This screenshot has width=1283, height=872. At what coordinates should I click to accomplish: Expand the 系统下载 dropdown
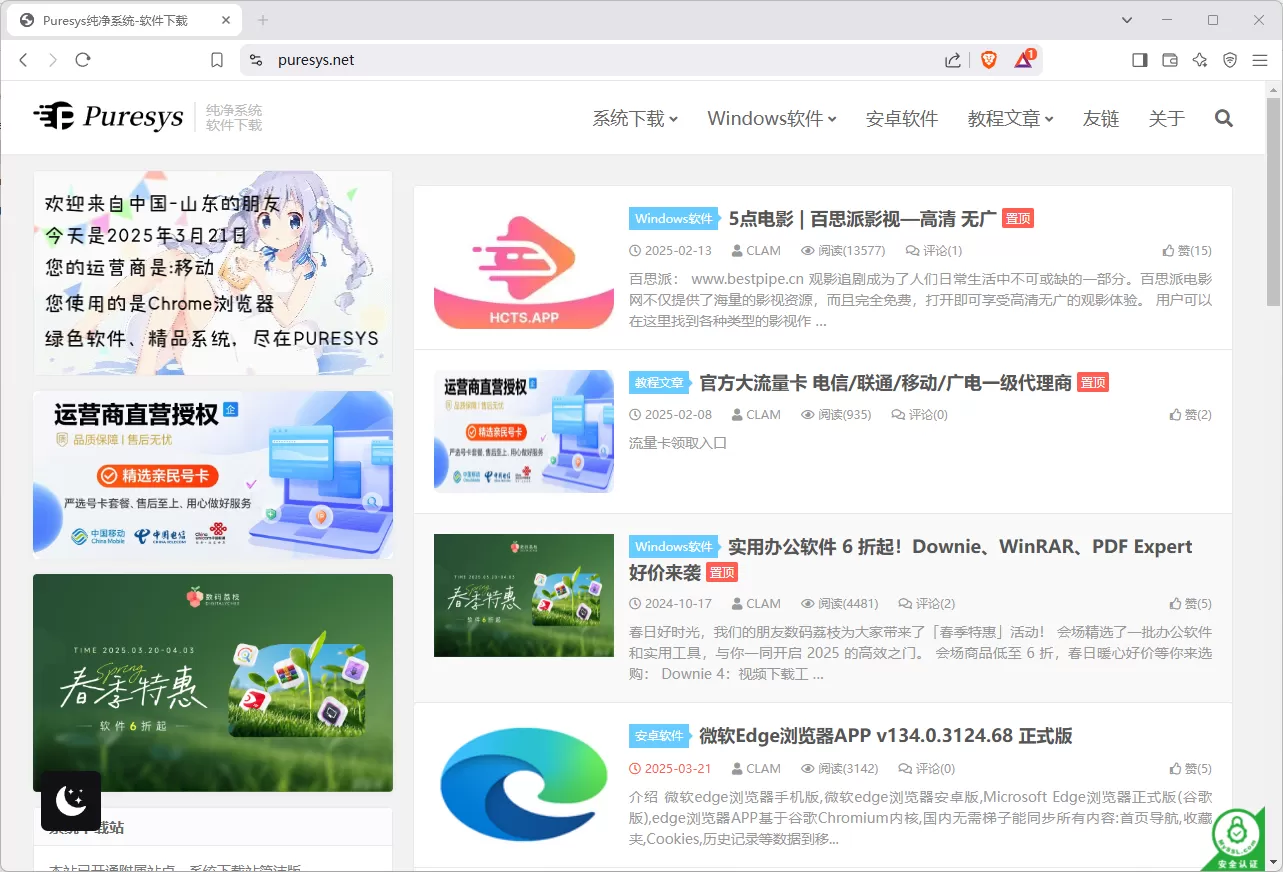(634, 118)
